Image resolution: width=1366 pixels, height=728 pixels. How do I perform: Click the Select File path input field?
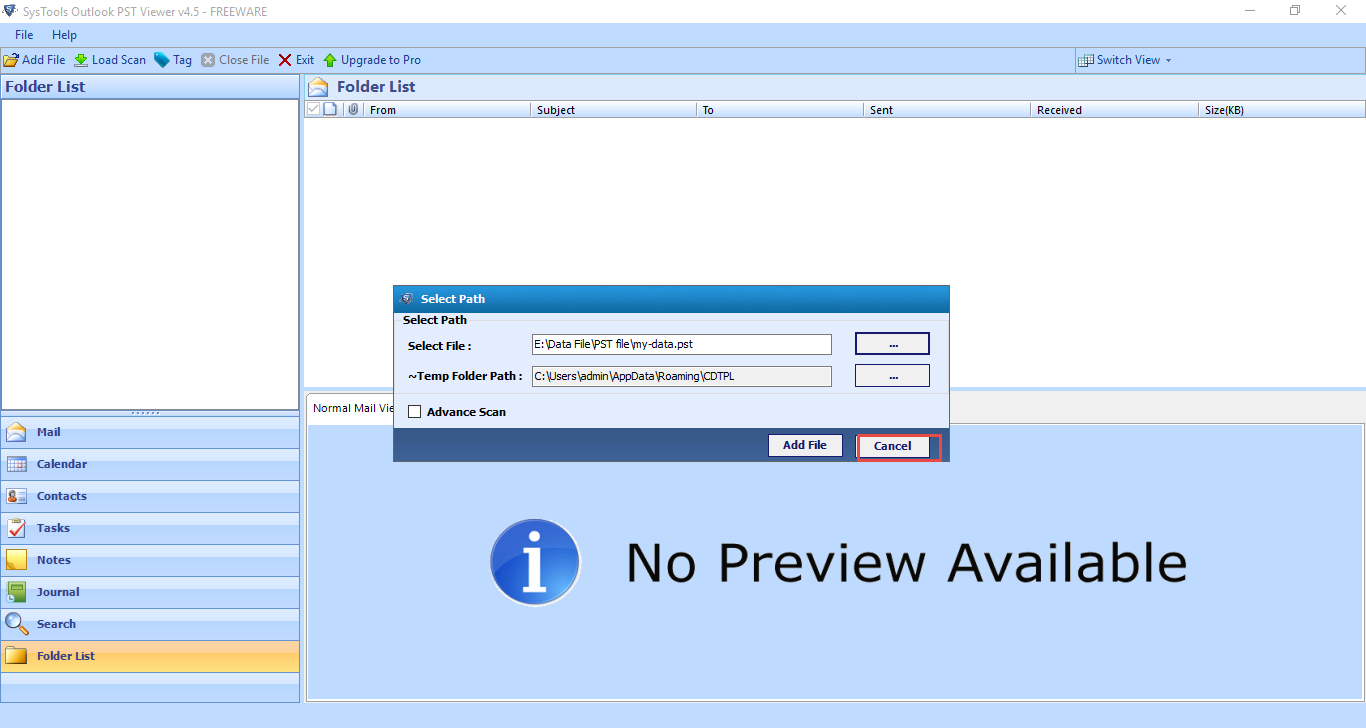pyautogui.click(x=681, y=344)
